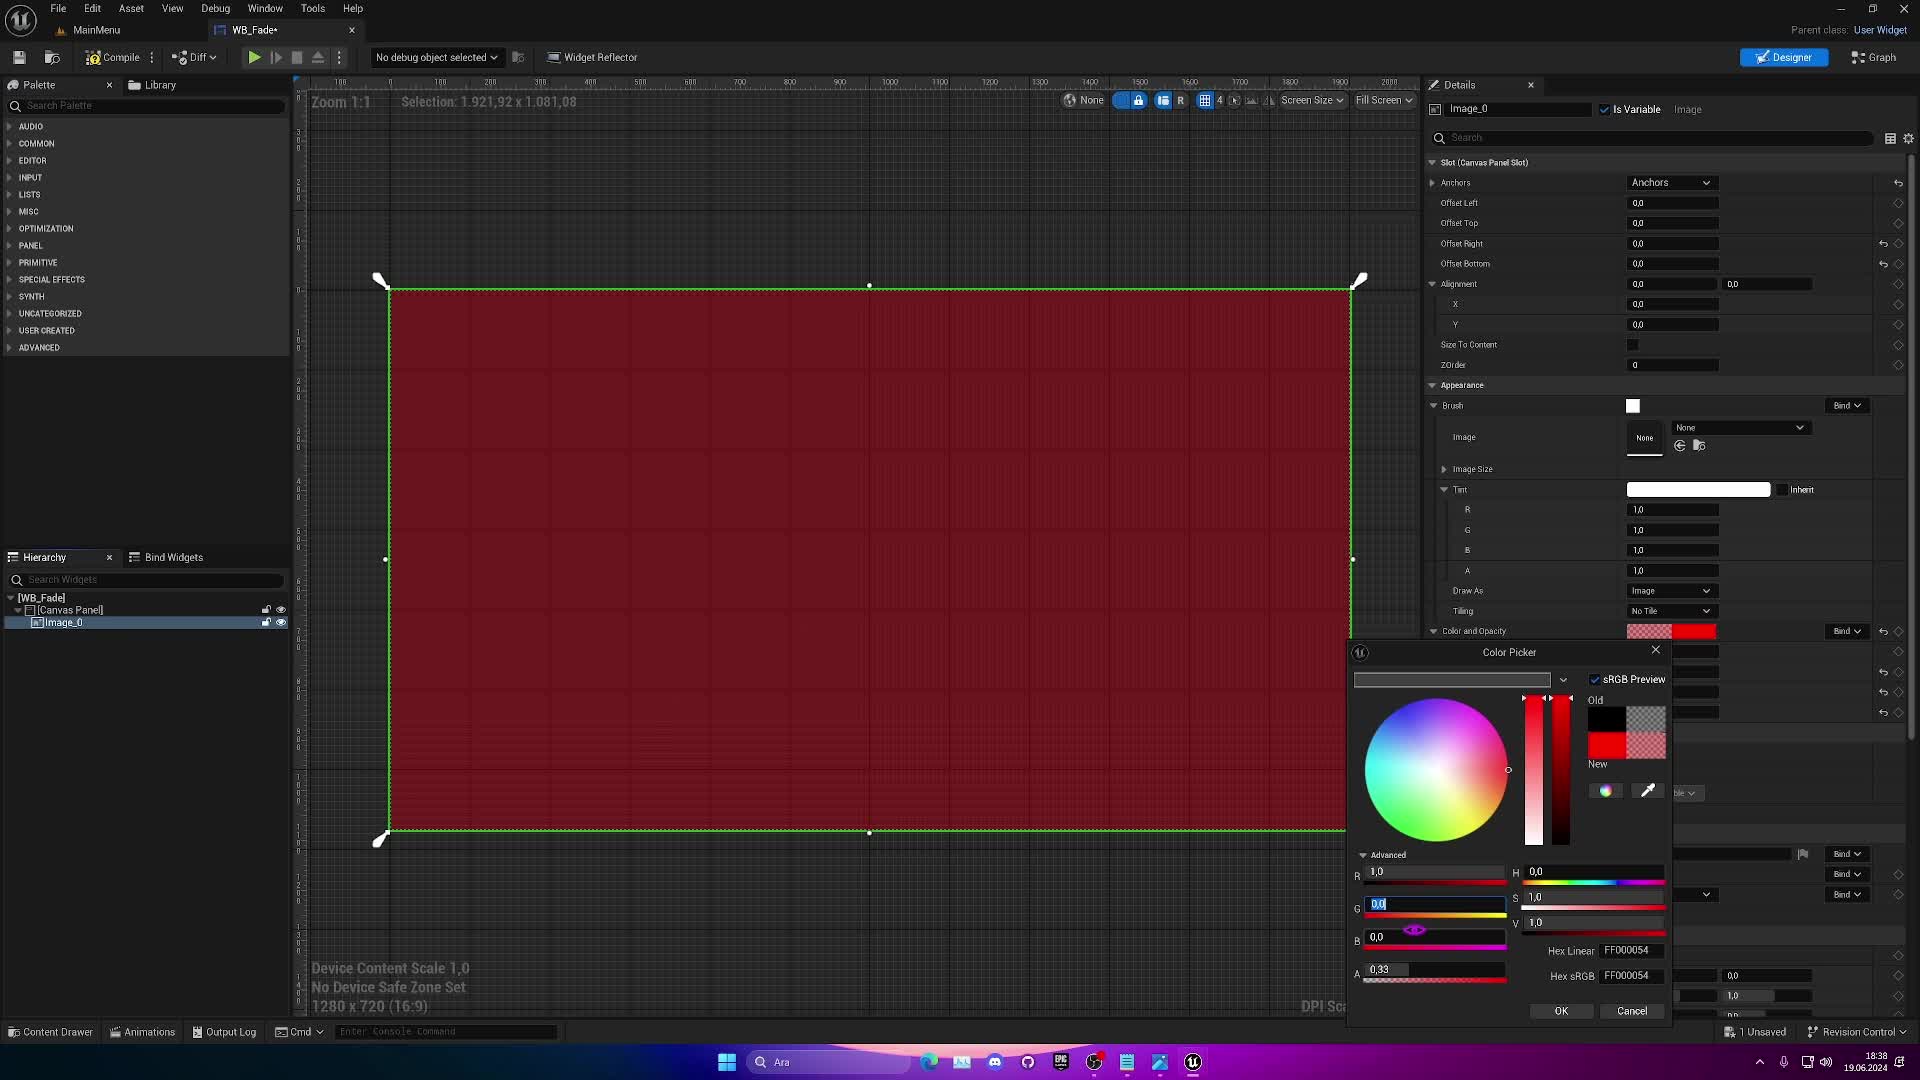Use selected asset for brush image

click(x=1680, y=446)
